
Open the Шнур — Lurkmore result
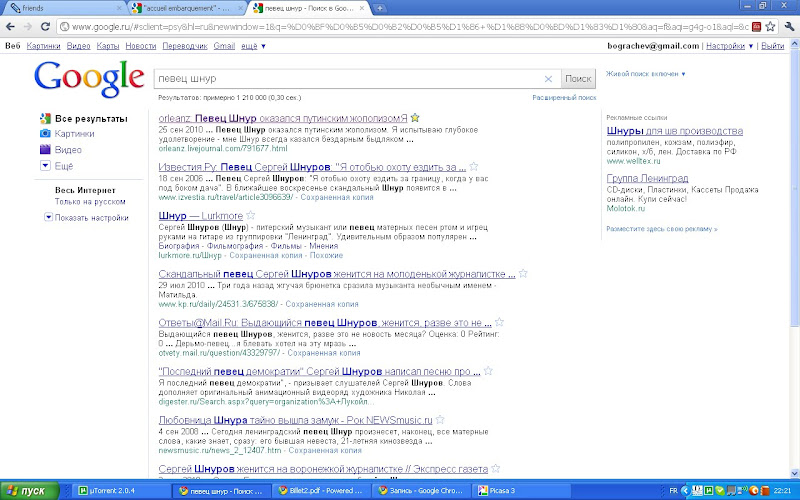coord(201,215)
